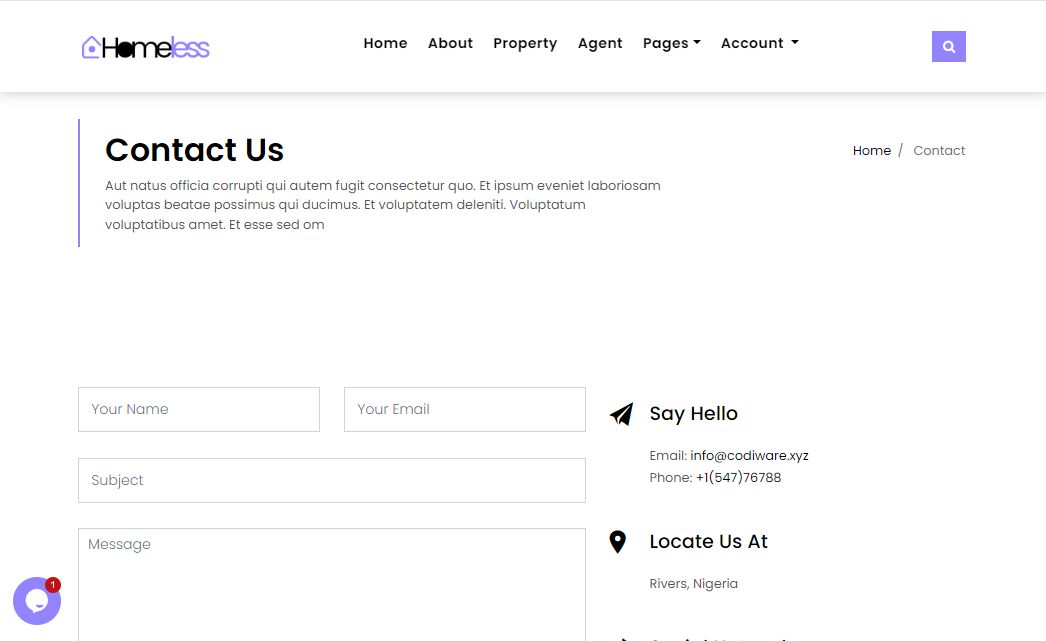
Task: Click into the Subject field
Action: tap(332, 481)
